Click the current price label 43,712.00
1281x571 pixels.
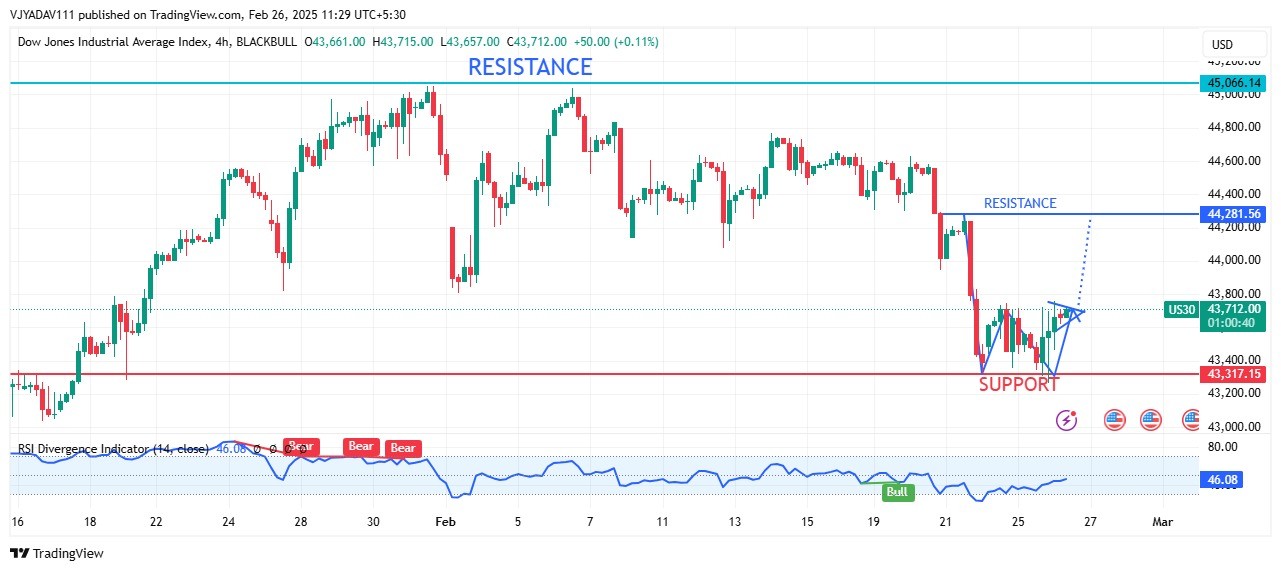[x=1234, y=309]
